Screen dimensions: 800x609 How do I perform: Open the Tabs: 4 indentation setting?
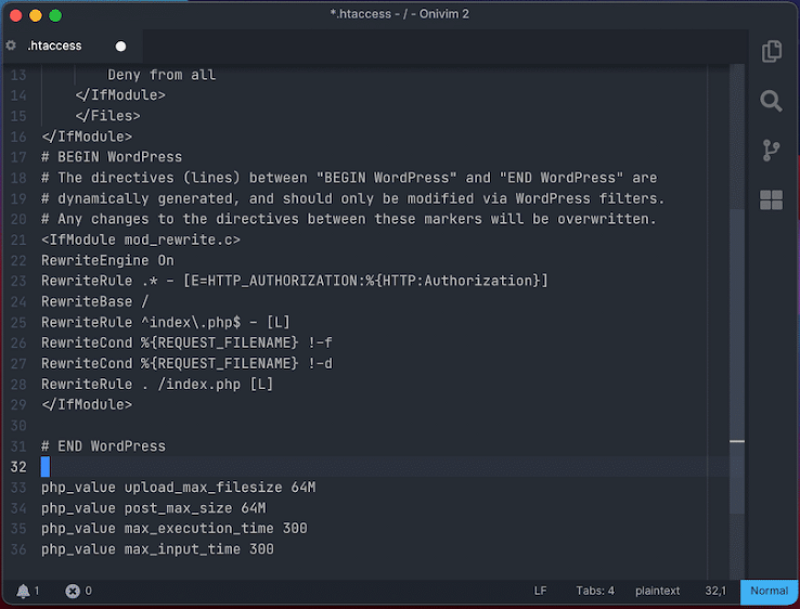(596, 591)
